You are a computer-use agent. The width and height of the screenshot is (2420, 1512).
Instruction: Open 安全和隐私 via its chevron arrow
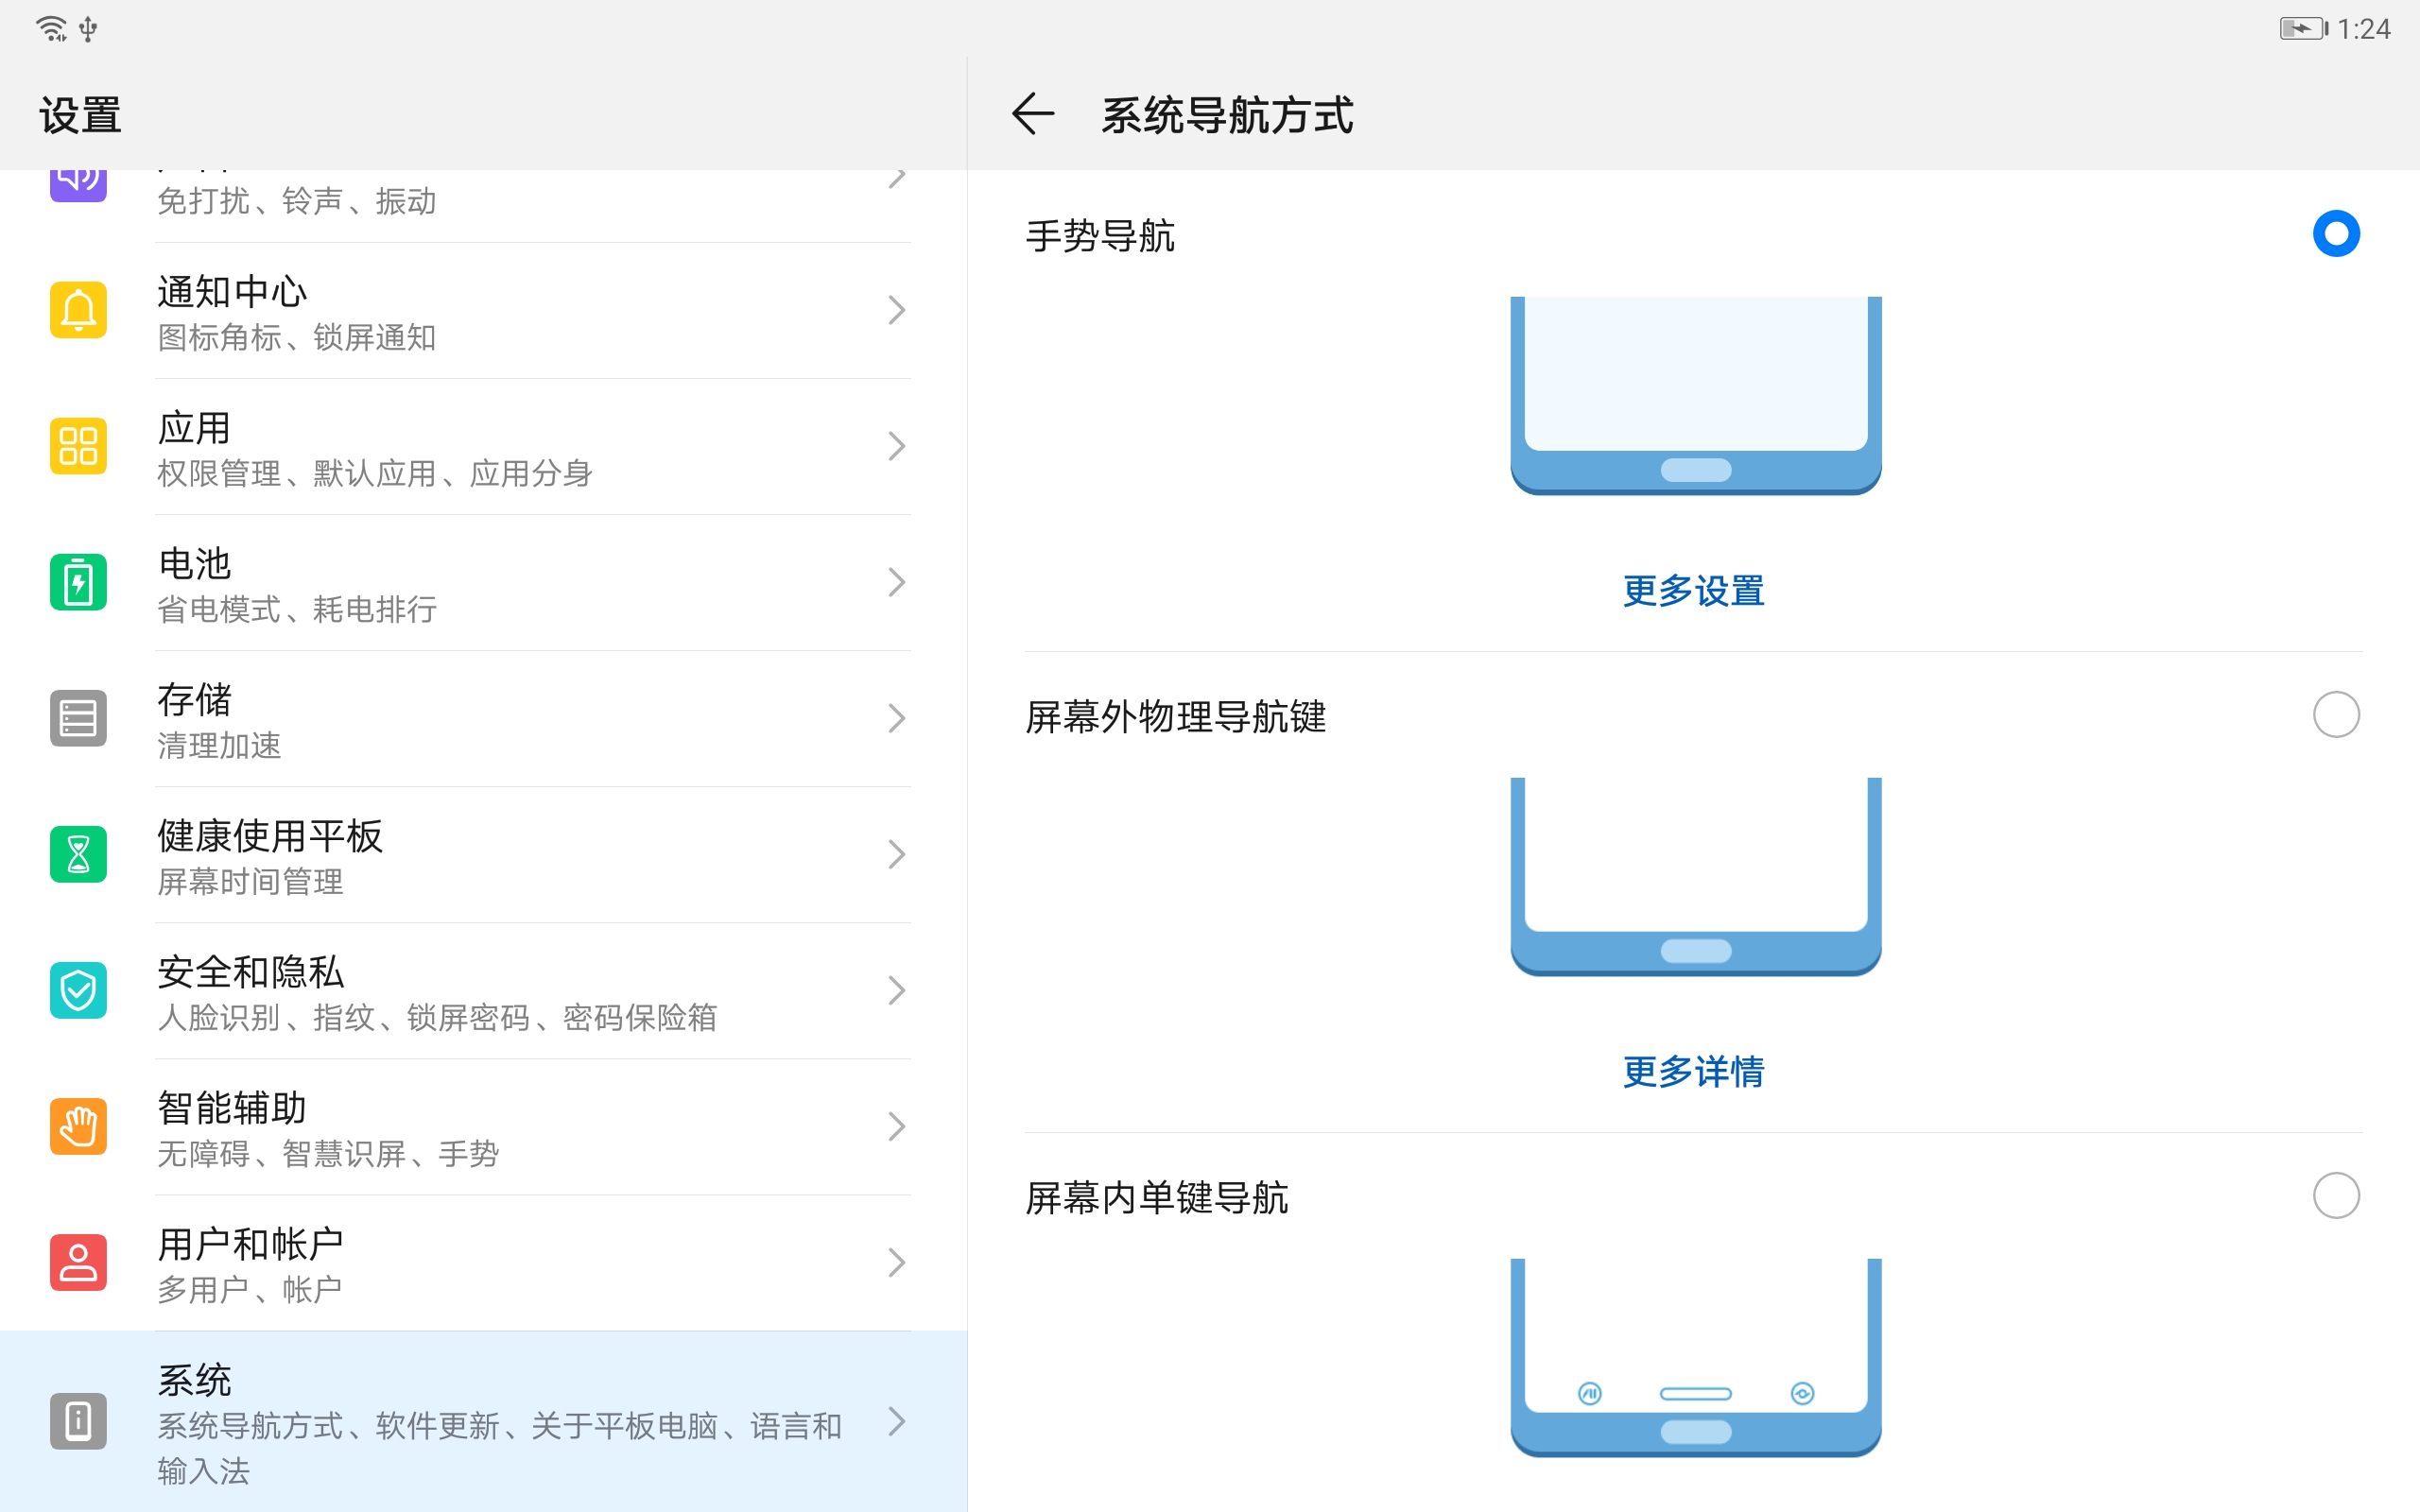pyautogui.click(x=897, y=990)
